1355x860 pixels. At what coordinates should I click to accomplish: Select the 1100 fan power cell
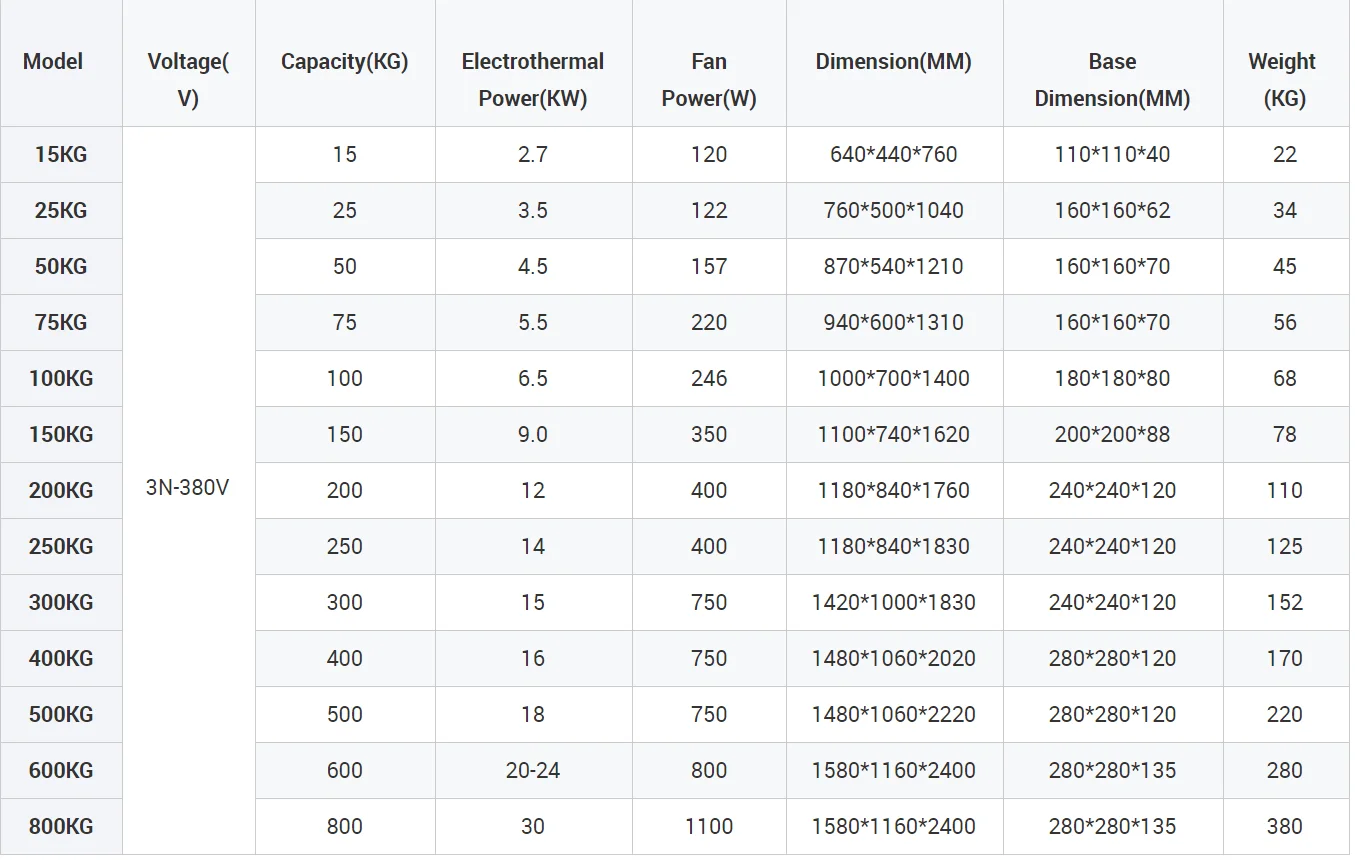pyautogui.click(x=708, y=827)
